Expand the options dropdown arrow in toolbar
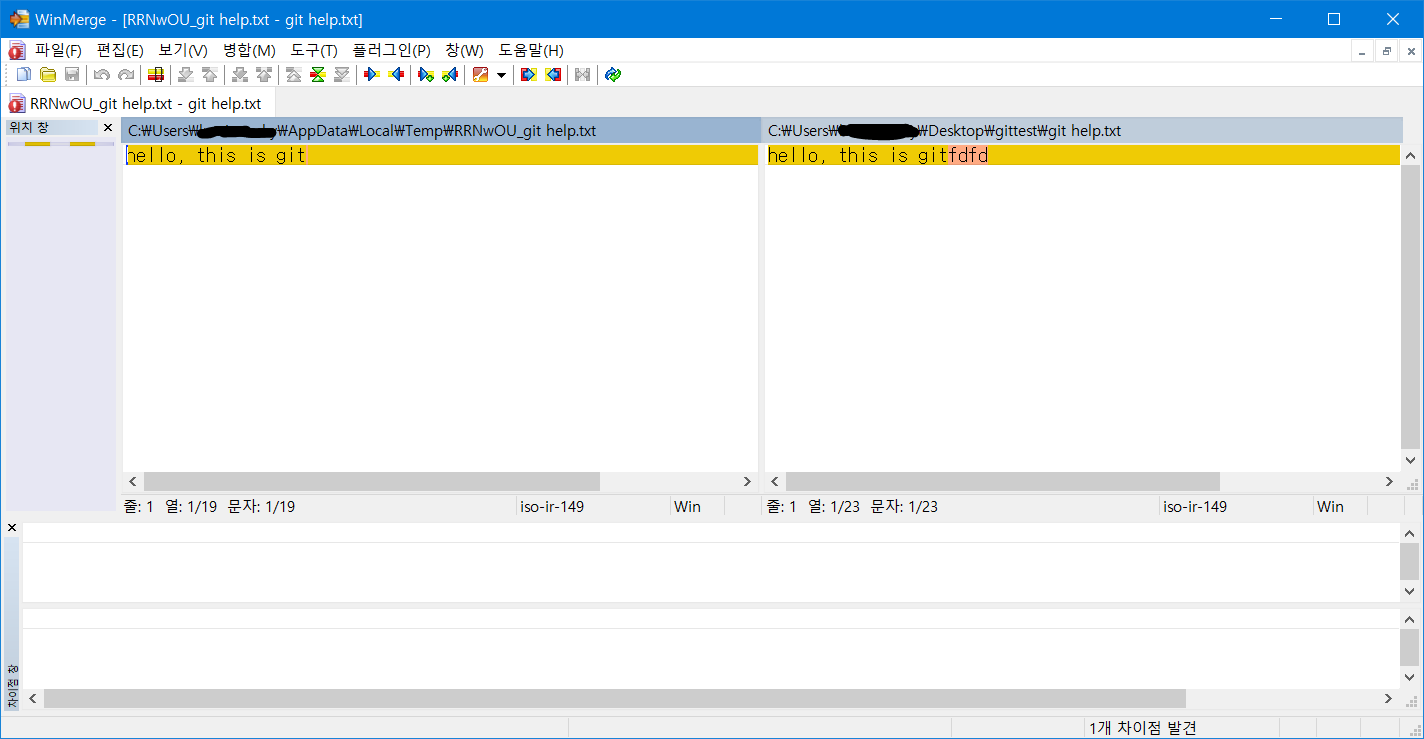This screenshot has width=1424, height=739. point(502,75)
